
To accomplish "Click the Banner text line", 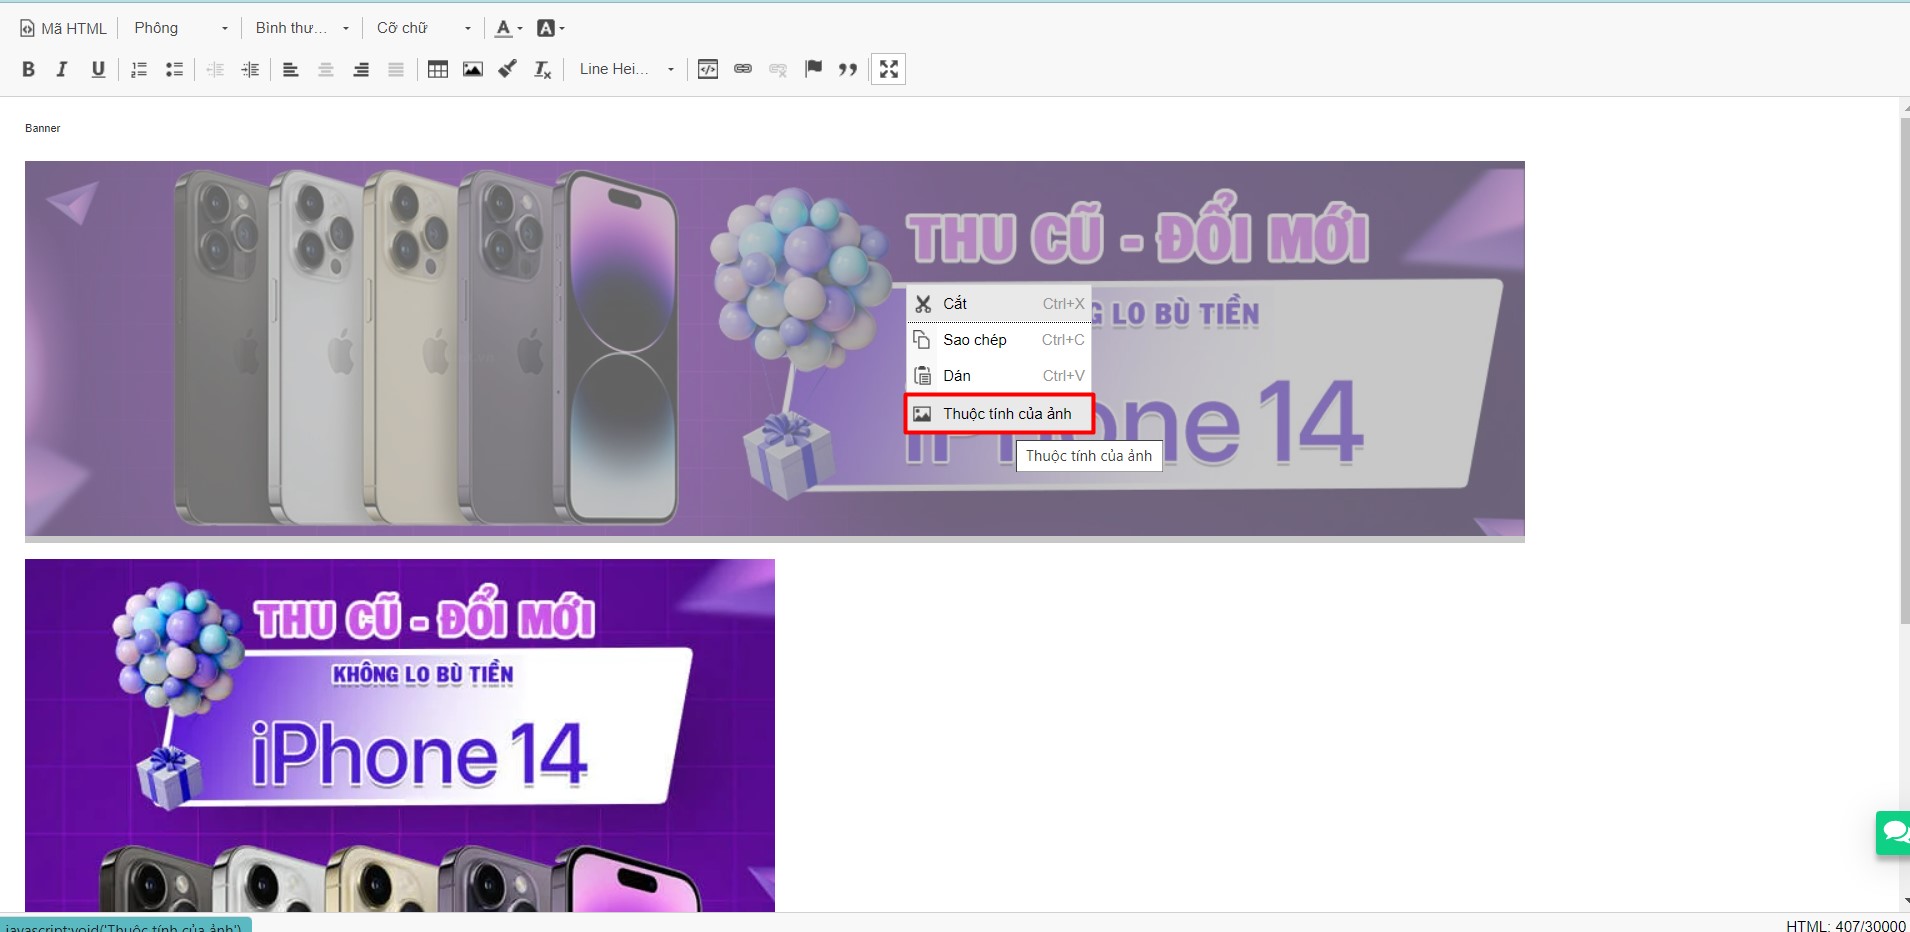I will click(43, 128).
